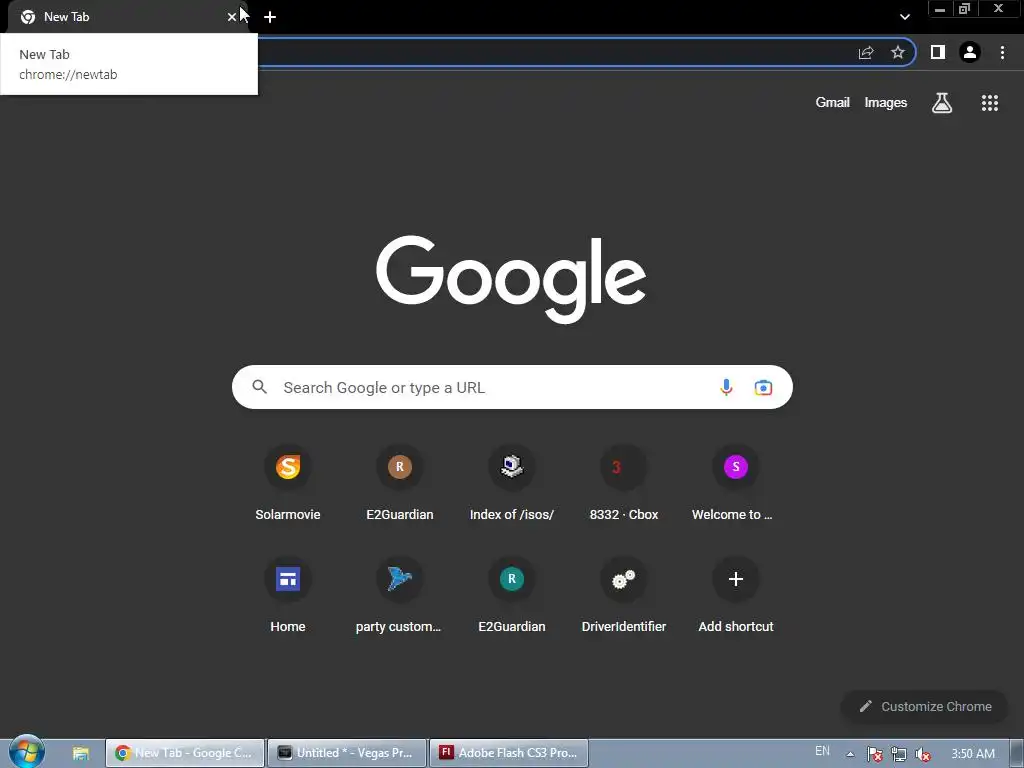
Task: Open Google Images link
Action: (886, 103)
